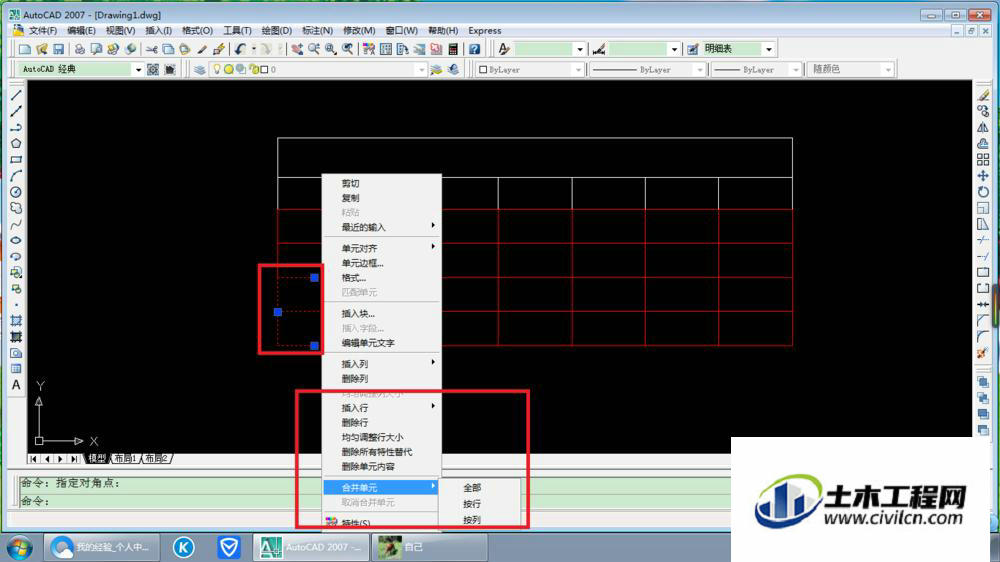The width and height of the screenshot is (1000, 562).
Task: Switch to the 布局1 tab
Action: point(125,458)
